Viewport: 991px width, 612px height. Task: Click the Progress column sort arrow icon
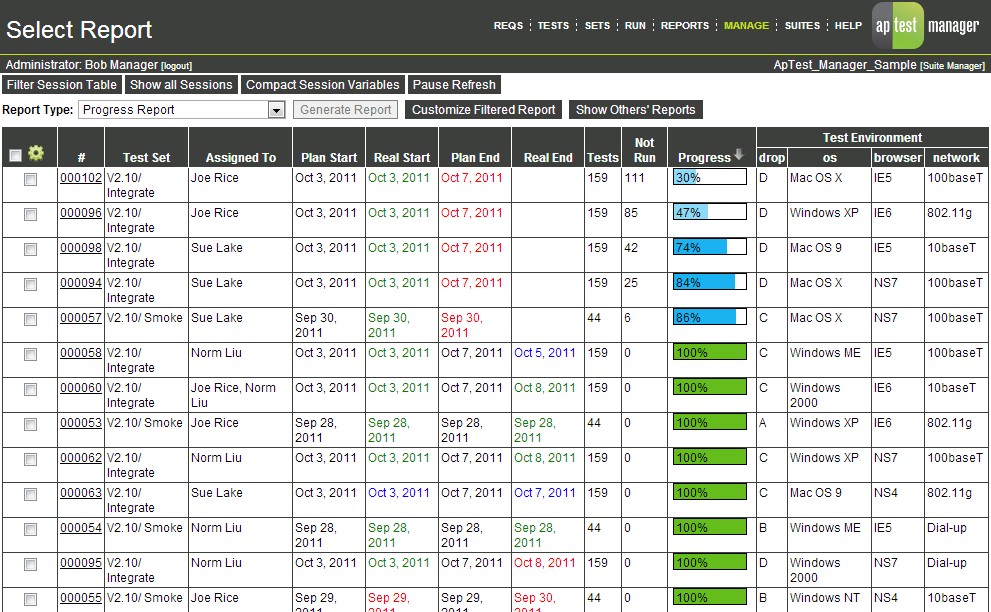[739, 155]
